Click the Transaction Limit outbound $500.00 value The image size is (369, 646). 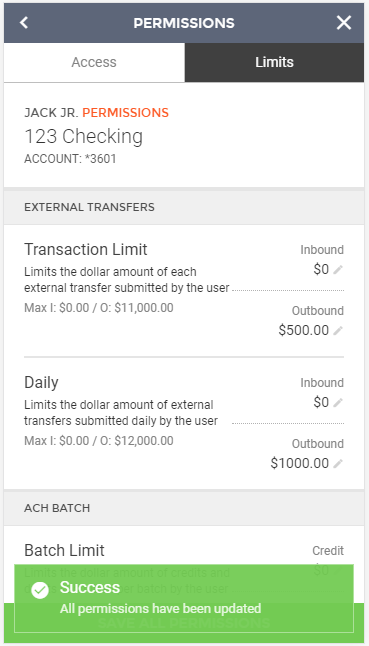pyautogui.click(x=304, y=330)
